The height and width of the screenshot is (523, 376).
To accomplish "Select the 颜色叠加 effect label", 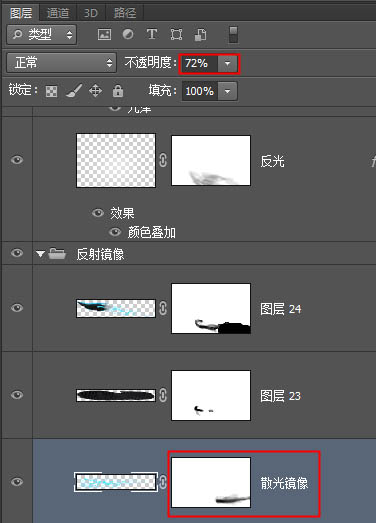I will pyautogui.click(x=151, y=232).
